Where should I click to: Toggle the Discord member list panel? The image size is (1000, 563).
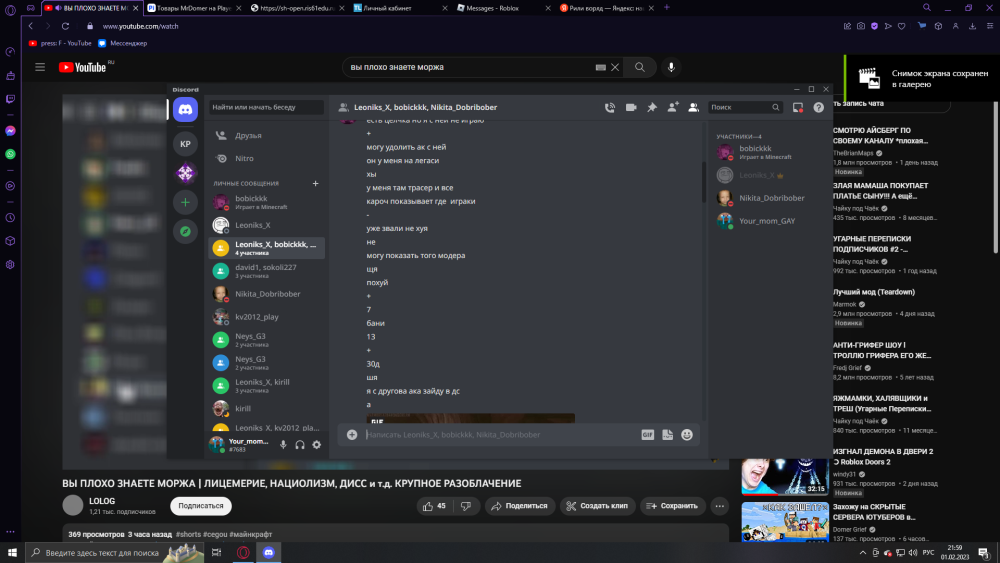(x=693, y=108)
